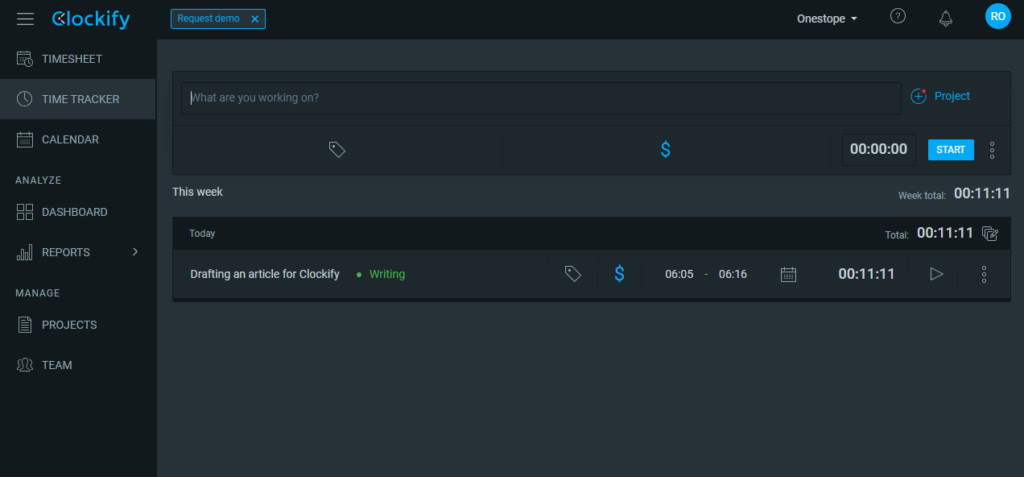Click the Time Tracker clock icon
This screenshot has width=1024, height=477.
[25, 99]
